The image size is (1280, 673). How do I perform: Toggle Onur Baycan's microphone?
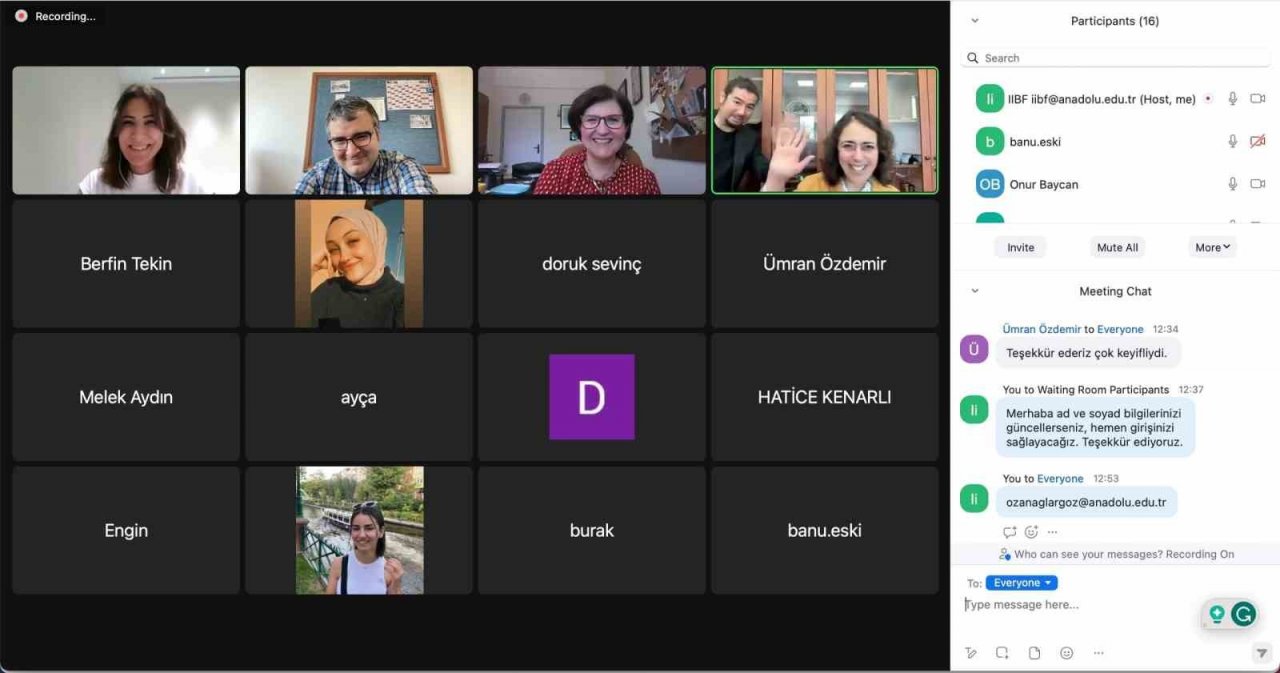tap(1233, 184)
